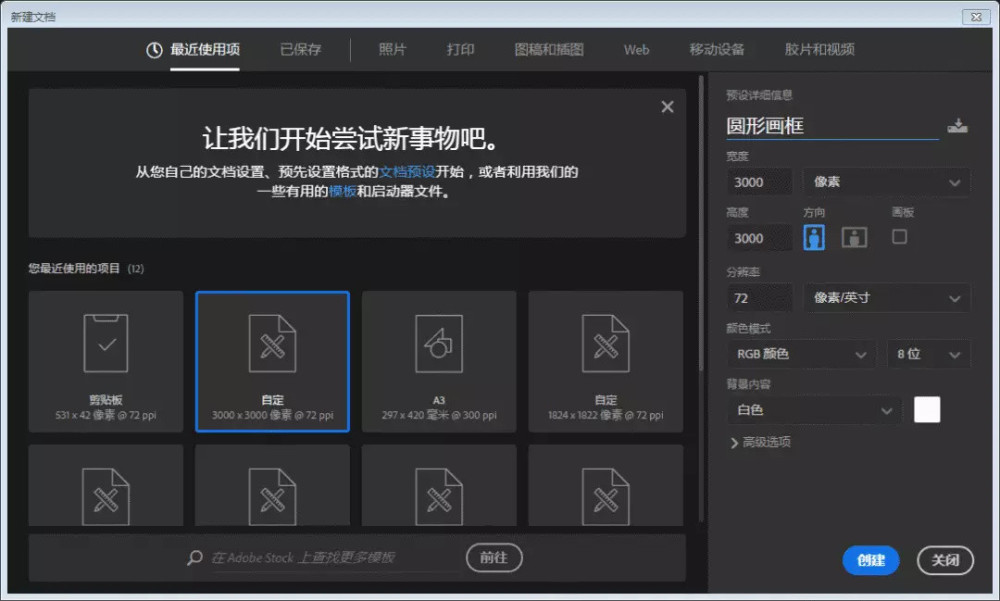Open the 分辨率 像素/英寸 dropdown
Viewport: 1000px width, 601px height.
pos(886,297)
